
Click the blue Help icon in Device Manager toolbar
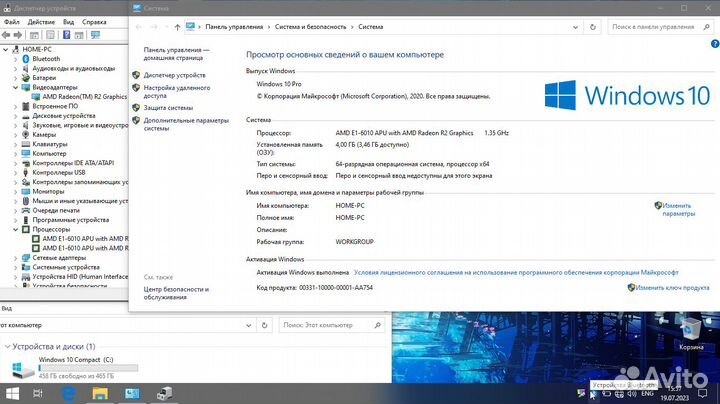click(x=67, y=35)
